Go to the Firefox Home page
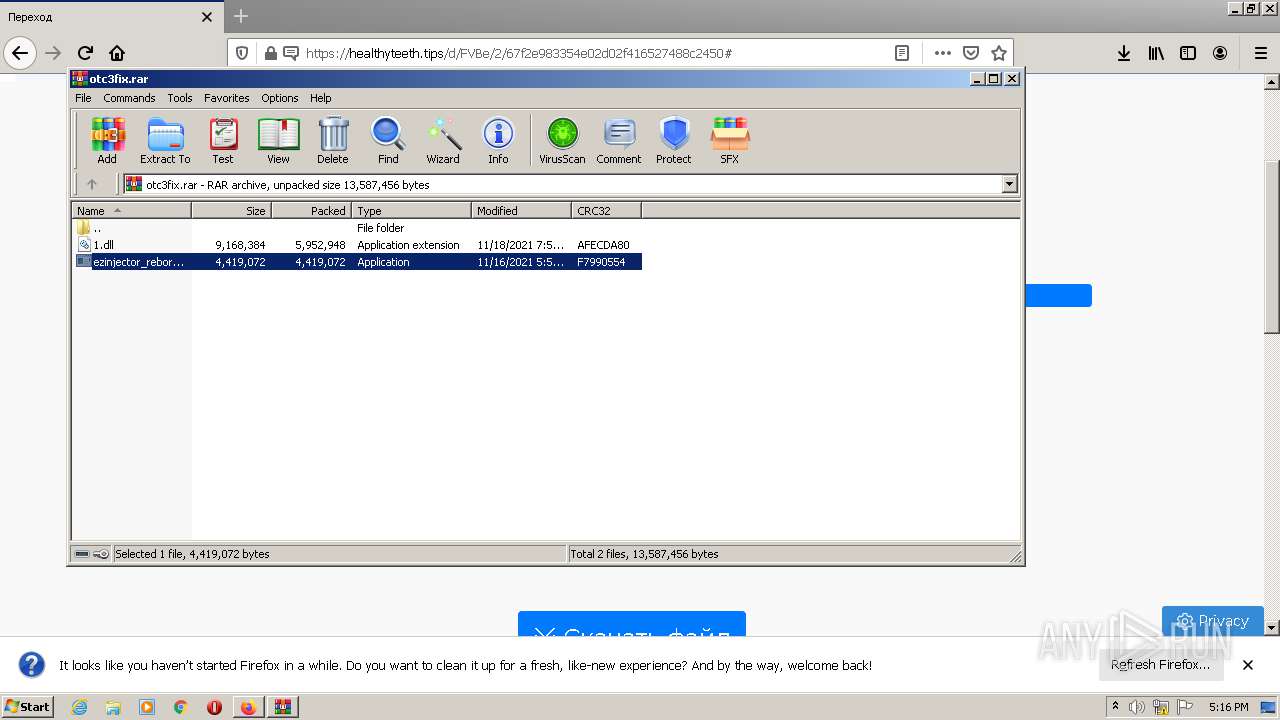Viewport: 1280px width, 720px height. [117, 53]
